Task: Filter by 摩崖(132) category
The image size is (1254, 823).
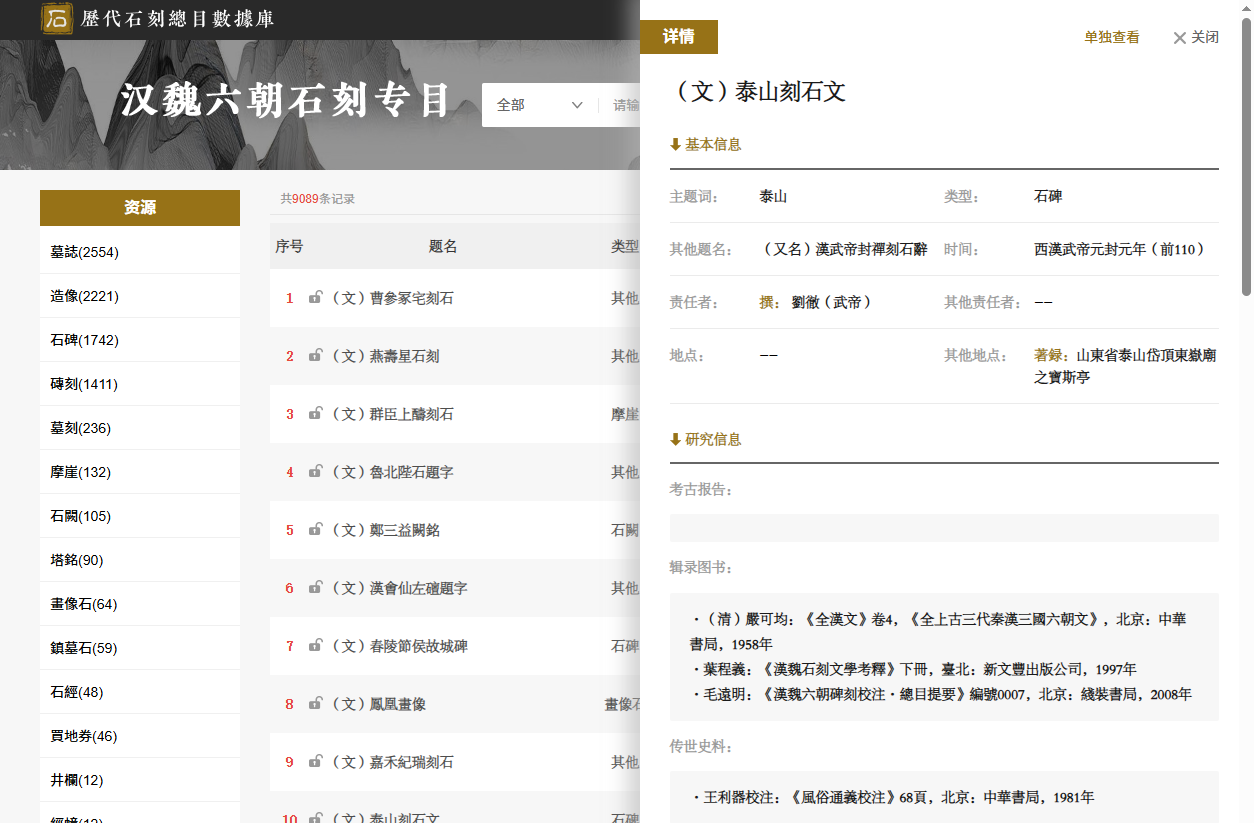Action: click(x=140, y=472)
